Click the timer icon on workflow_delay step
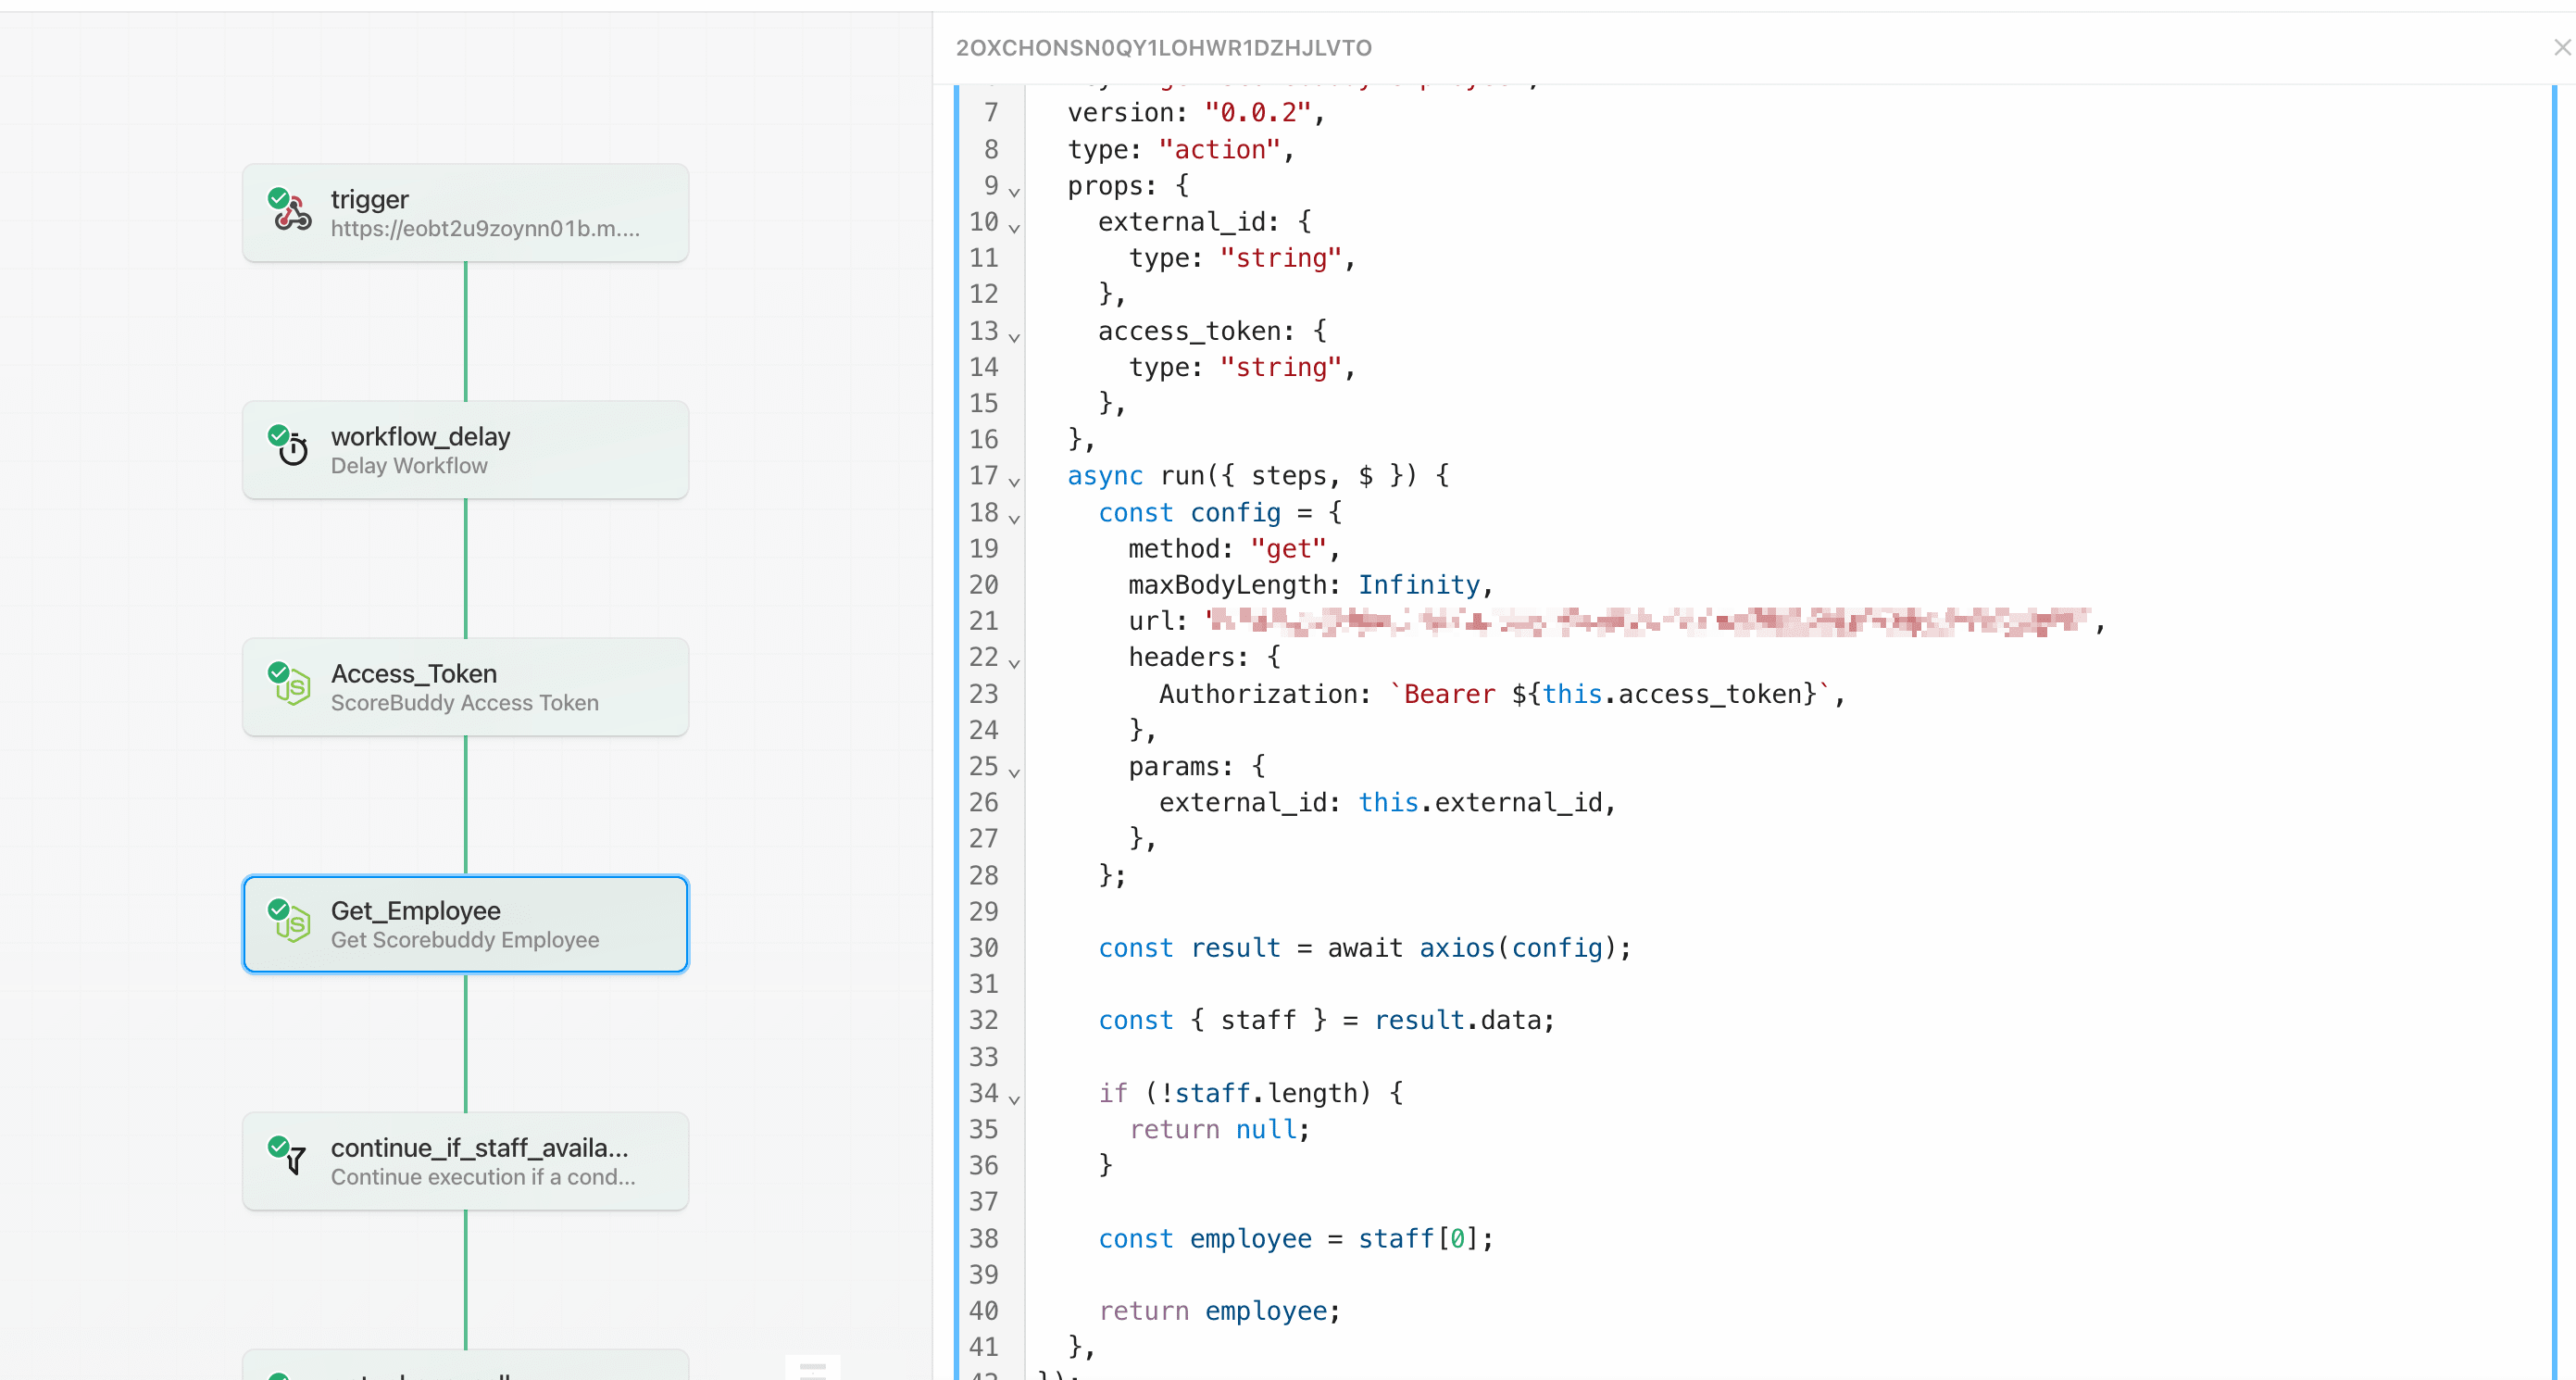The image size is (2576, 1380). point(294,452)
